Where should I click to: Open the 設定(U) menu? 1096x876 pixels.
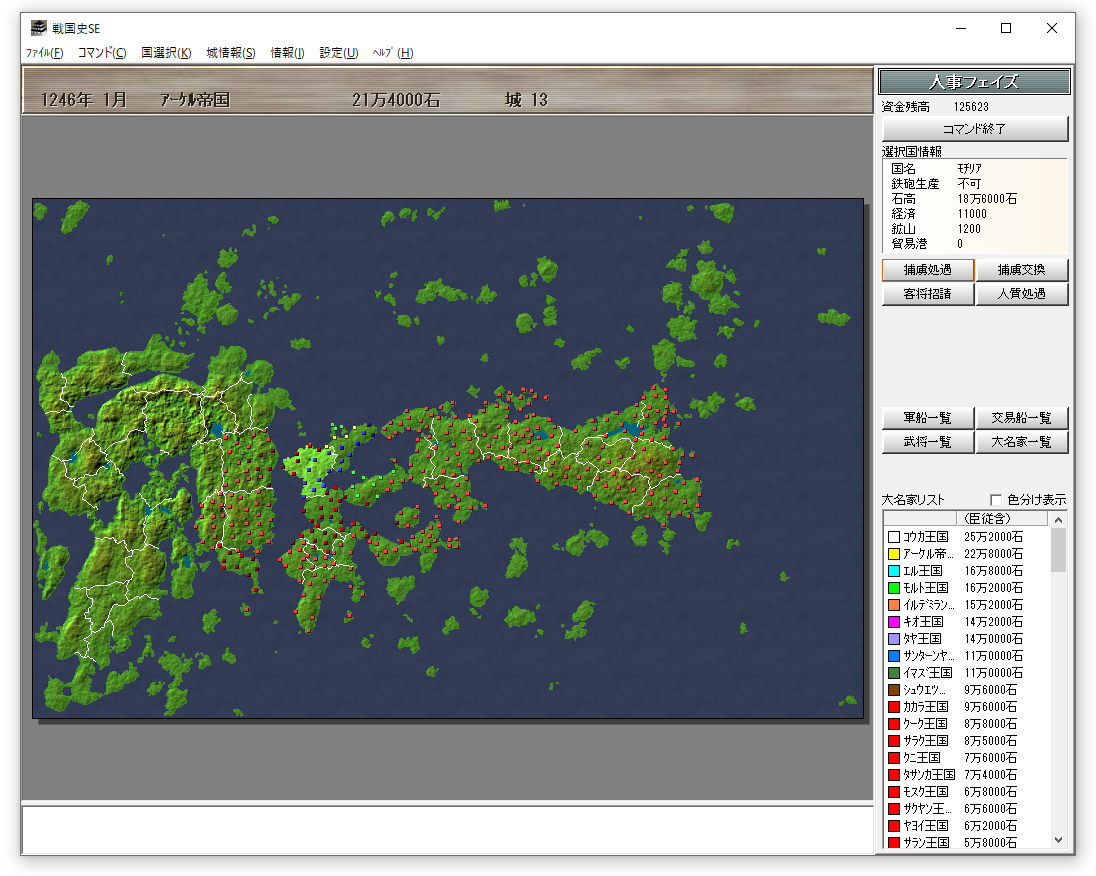tap(338, 53)
